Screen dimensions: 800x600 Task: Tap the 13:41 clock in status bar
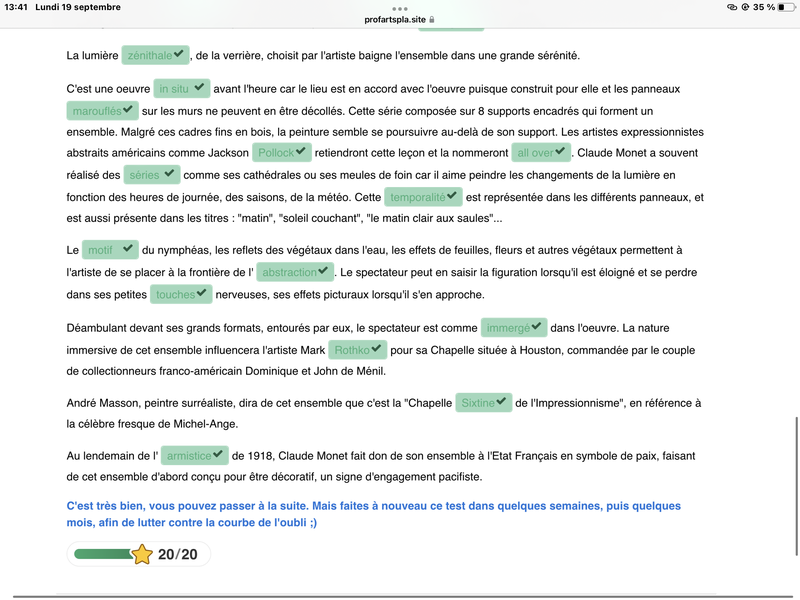point(16,7)
